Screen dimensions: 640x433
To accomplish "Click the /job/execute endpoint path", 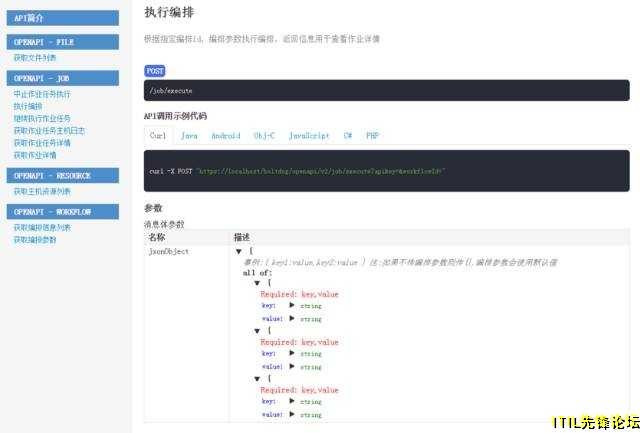I will click(x=171, y=91).
